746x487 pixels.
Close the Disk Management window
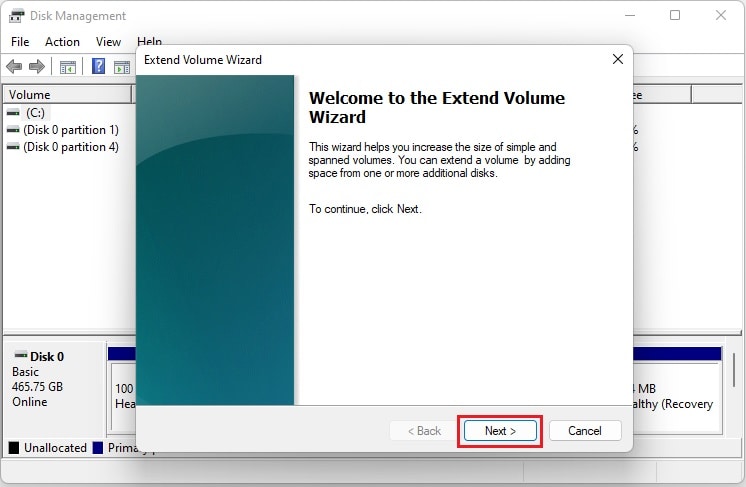pos(721,15)
